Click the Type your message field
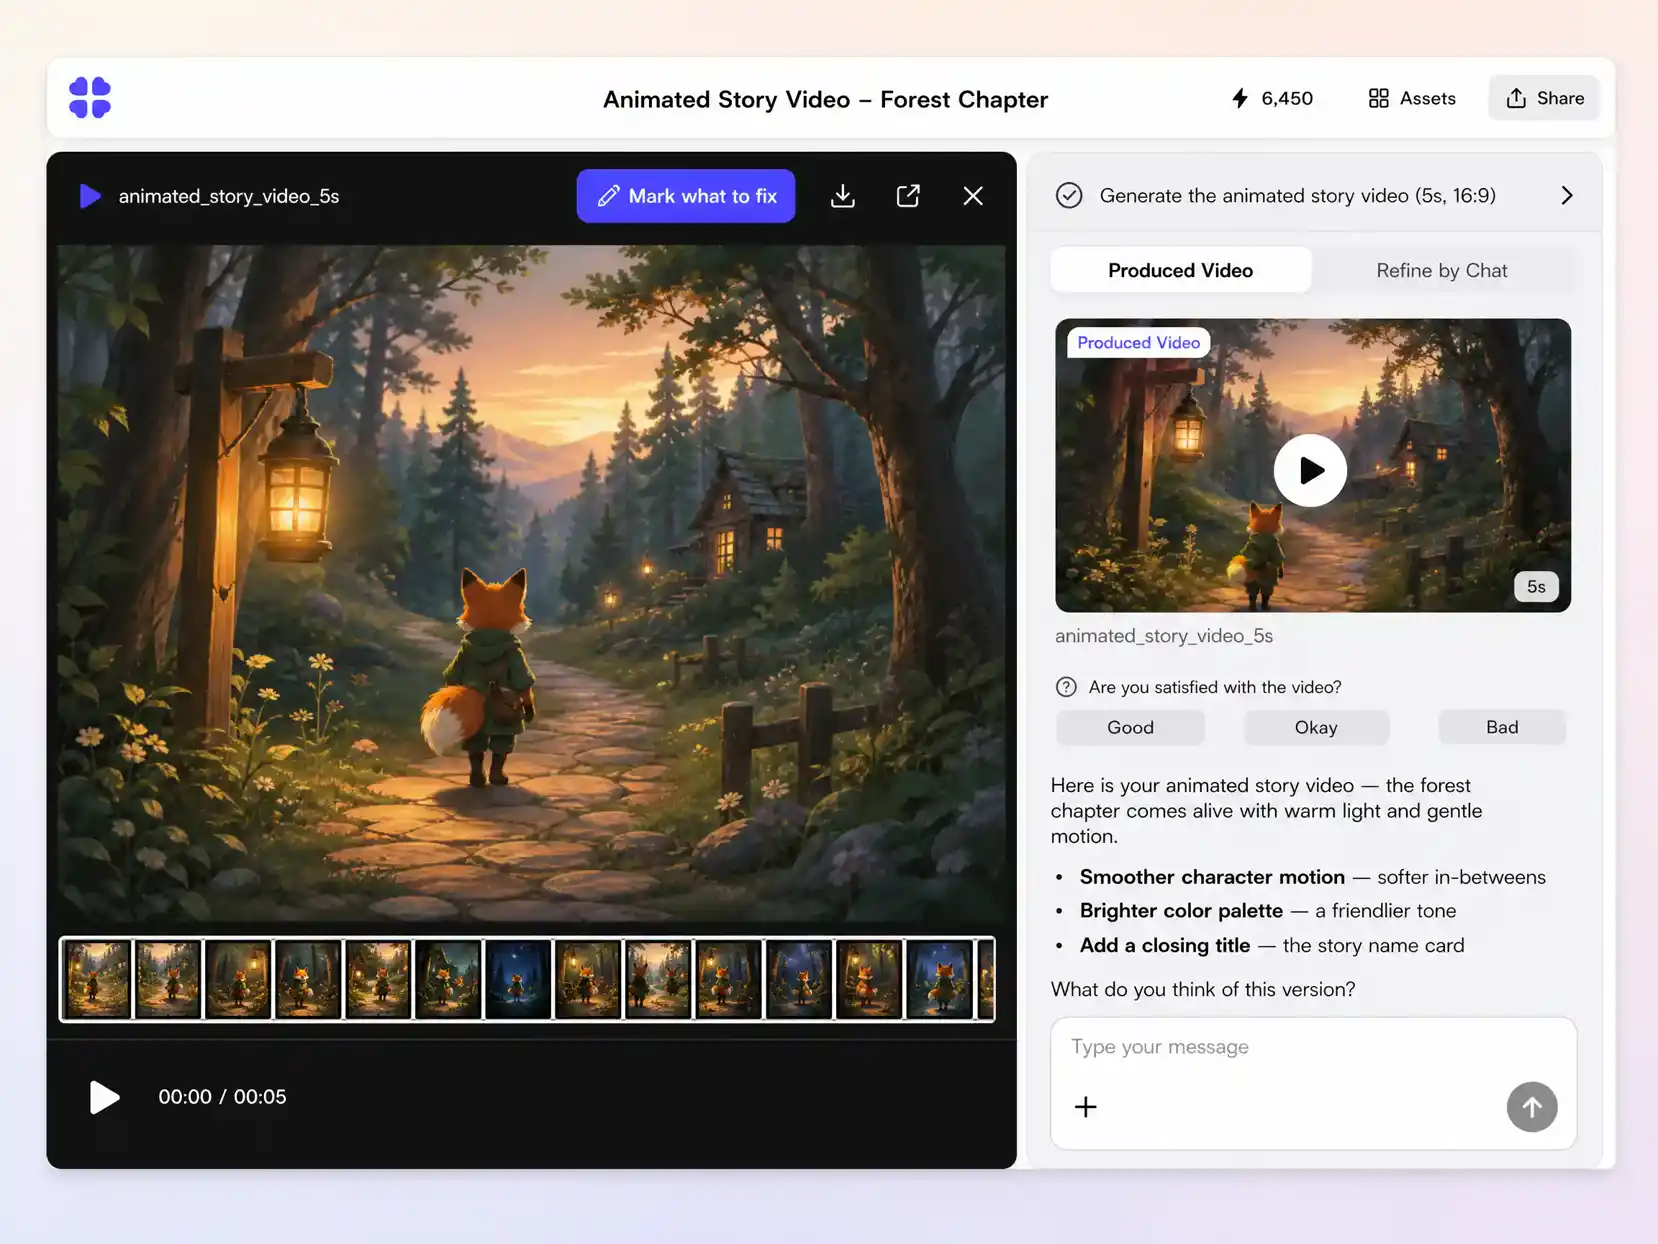This screenshot has width=1658, height=1244. click(1312, 1047)
